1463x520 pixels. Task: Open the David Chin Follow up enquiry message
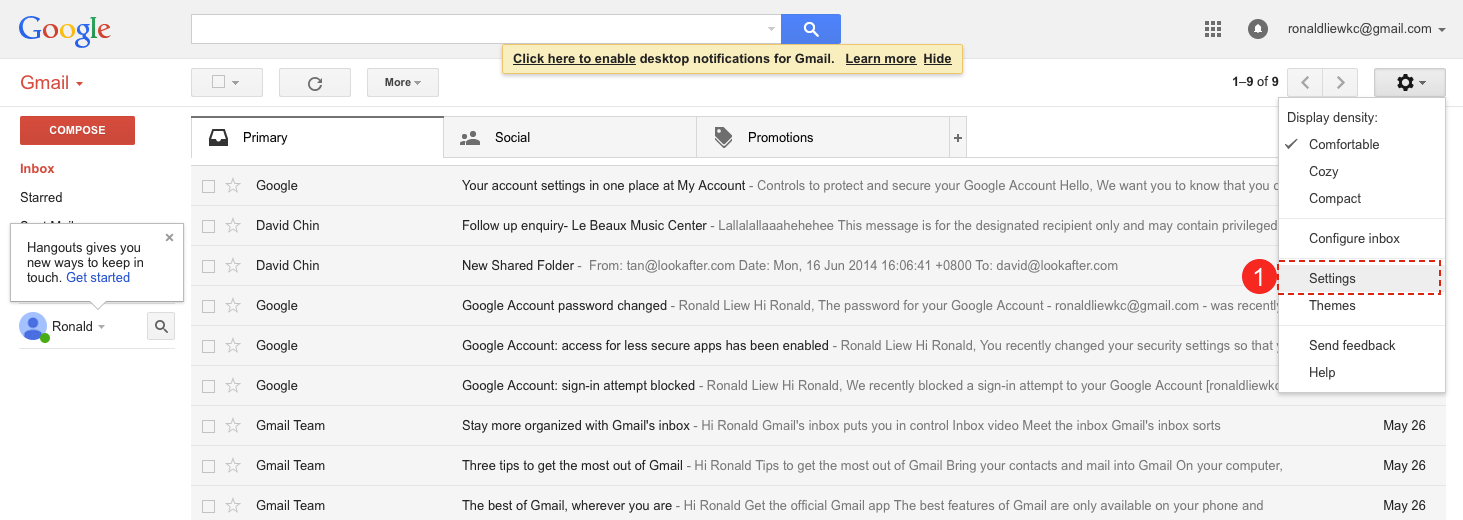[x=734, y=226]
